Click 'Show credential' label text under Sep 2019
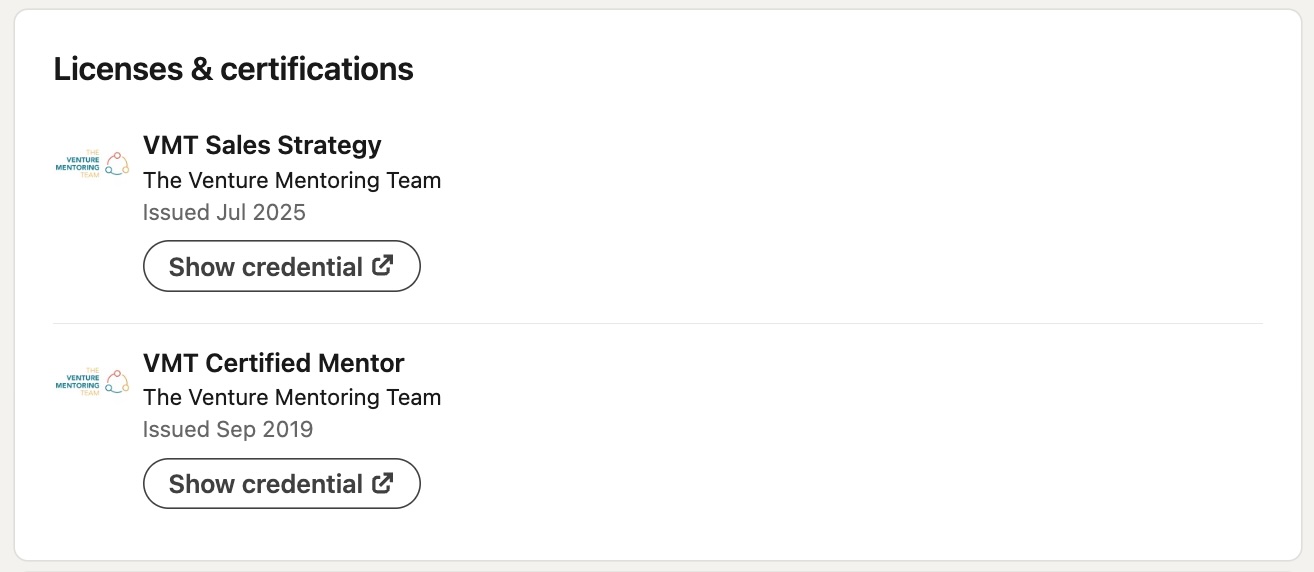1314x572 pixels. [x=265, y=484]
